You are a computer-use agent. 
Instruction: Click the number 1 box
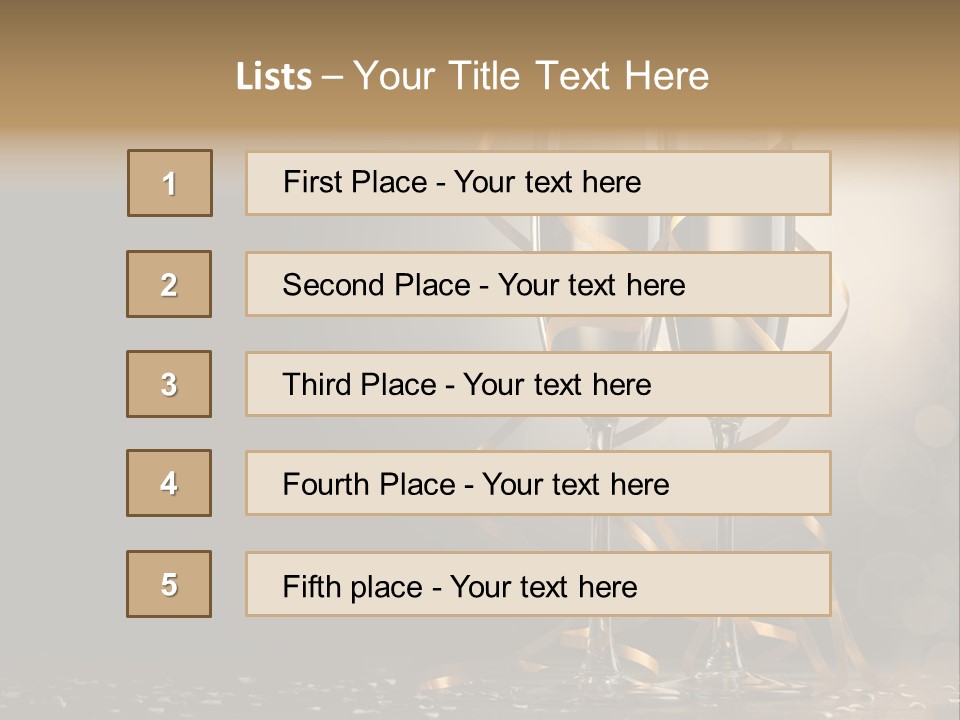(x=170, y=183)
